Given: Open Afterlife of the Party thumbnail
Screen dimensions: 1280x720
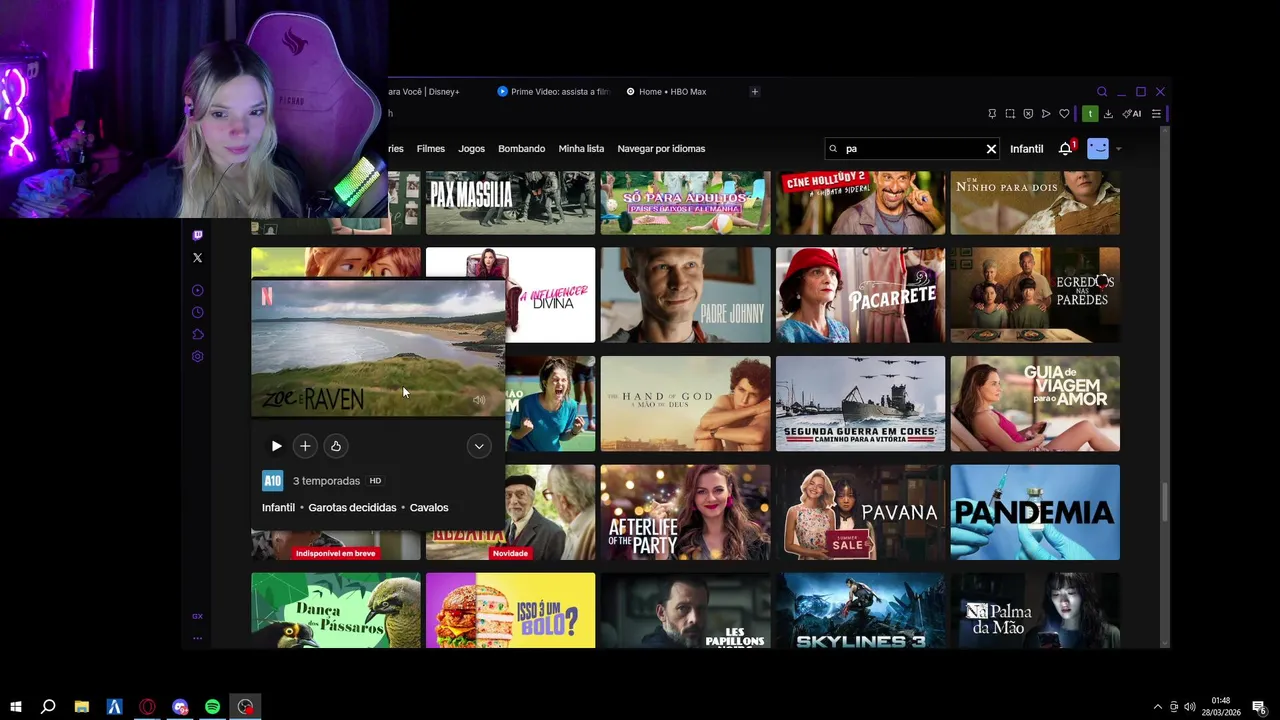Looking at the screenshot, I should [x=685, y=512].
